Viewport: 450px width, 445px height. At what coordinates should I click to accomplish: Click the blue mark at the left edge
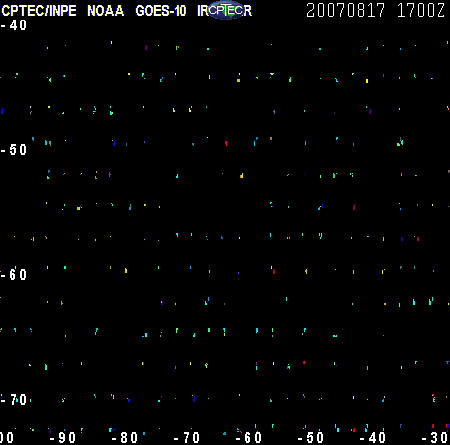2,111
